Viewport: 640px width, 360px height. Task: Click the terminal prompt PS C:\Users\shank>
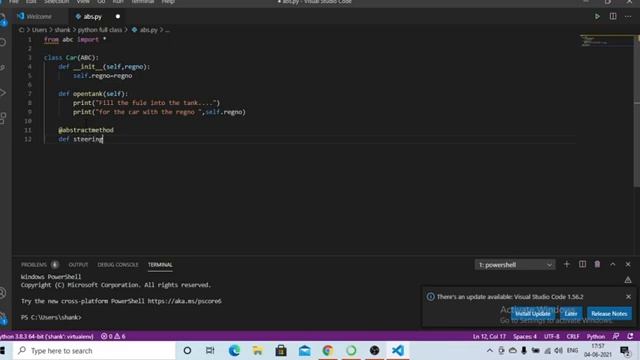click(x=51, y=317)
